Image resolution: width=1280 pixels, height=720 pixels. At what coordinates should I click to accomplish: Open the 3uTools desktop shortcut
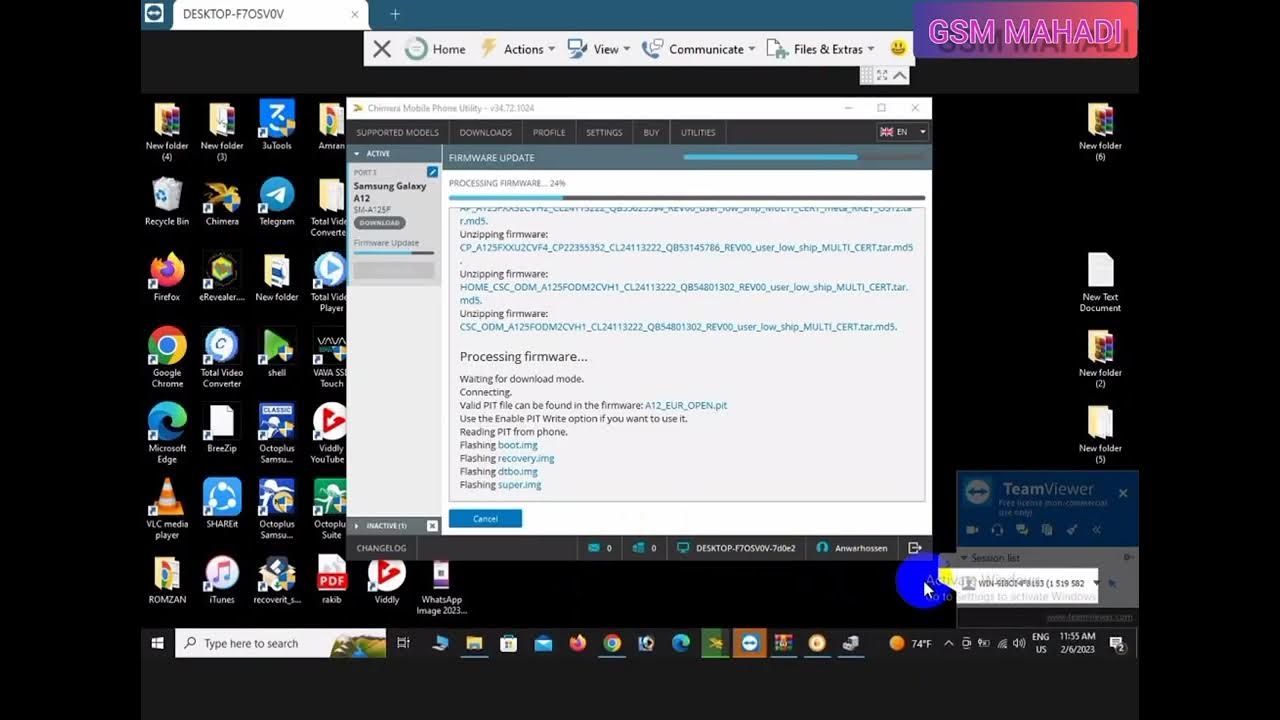coord(277,125)
